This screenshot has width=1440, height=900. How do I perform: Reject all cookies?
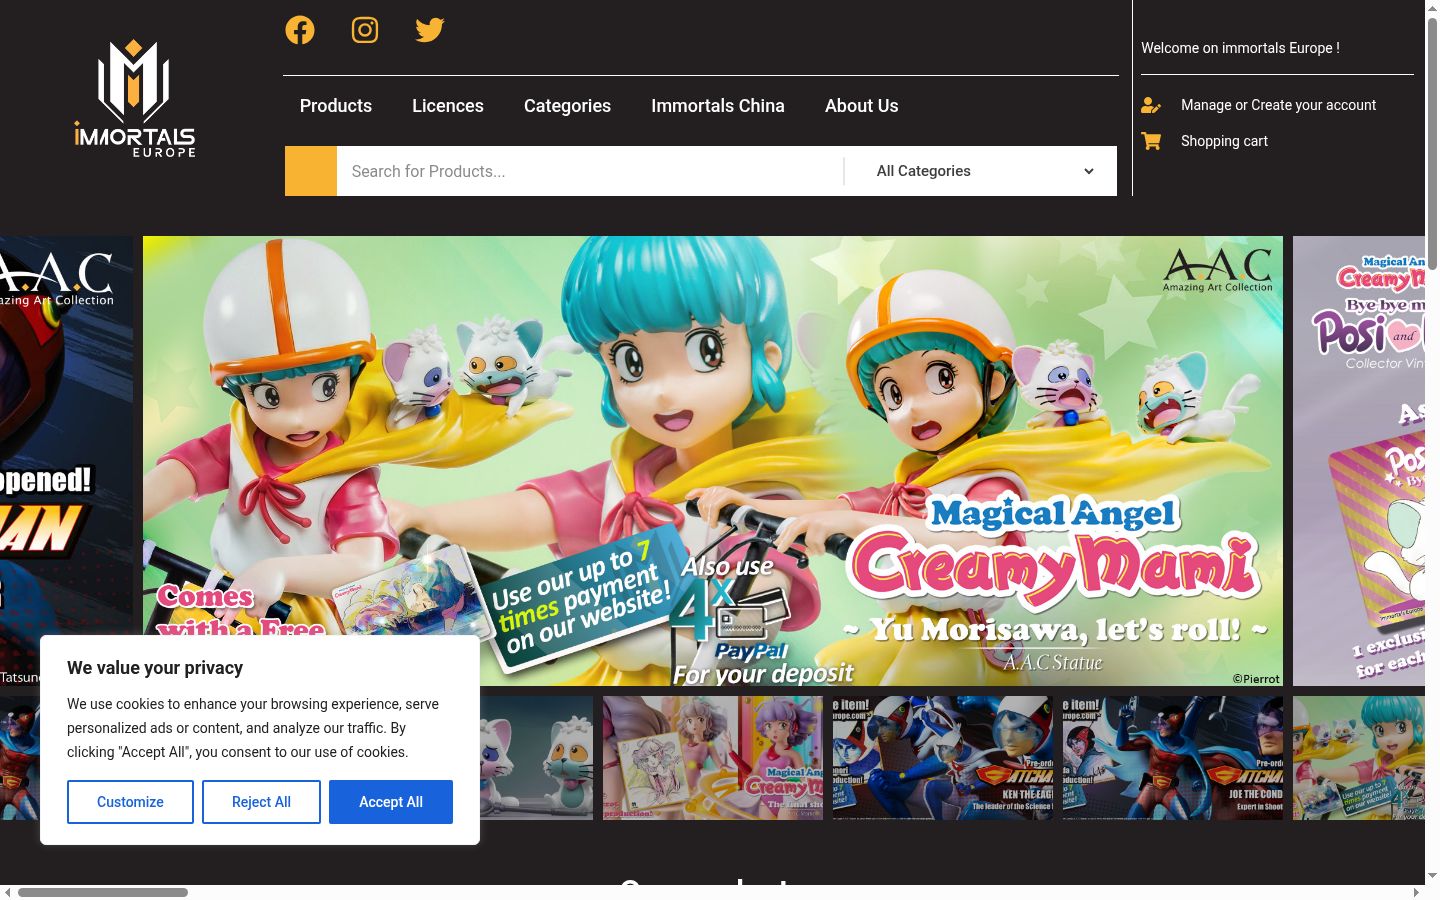point(261,802)
